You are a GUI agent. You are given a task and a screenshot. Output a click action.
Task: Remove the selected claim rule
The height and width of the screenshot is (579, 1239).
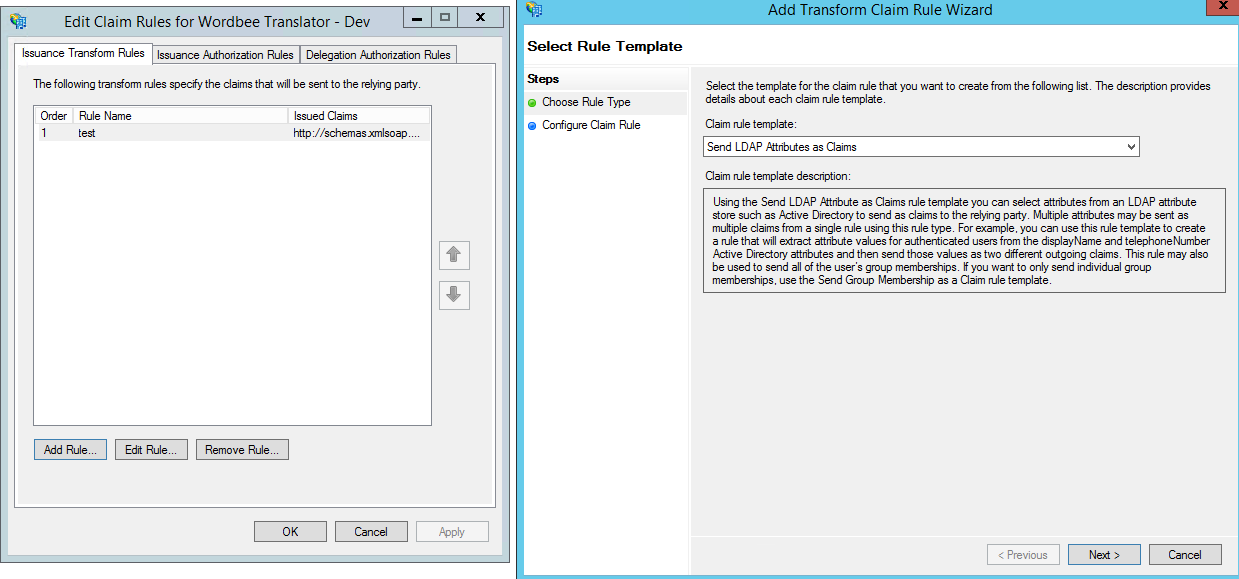(242, 449)
